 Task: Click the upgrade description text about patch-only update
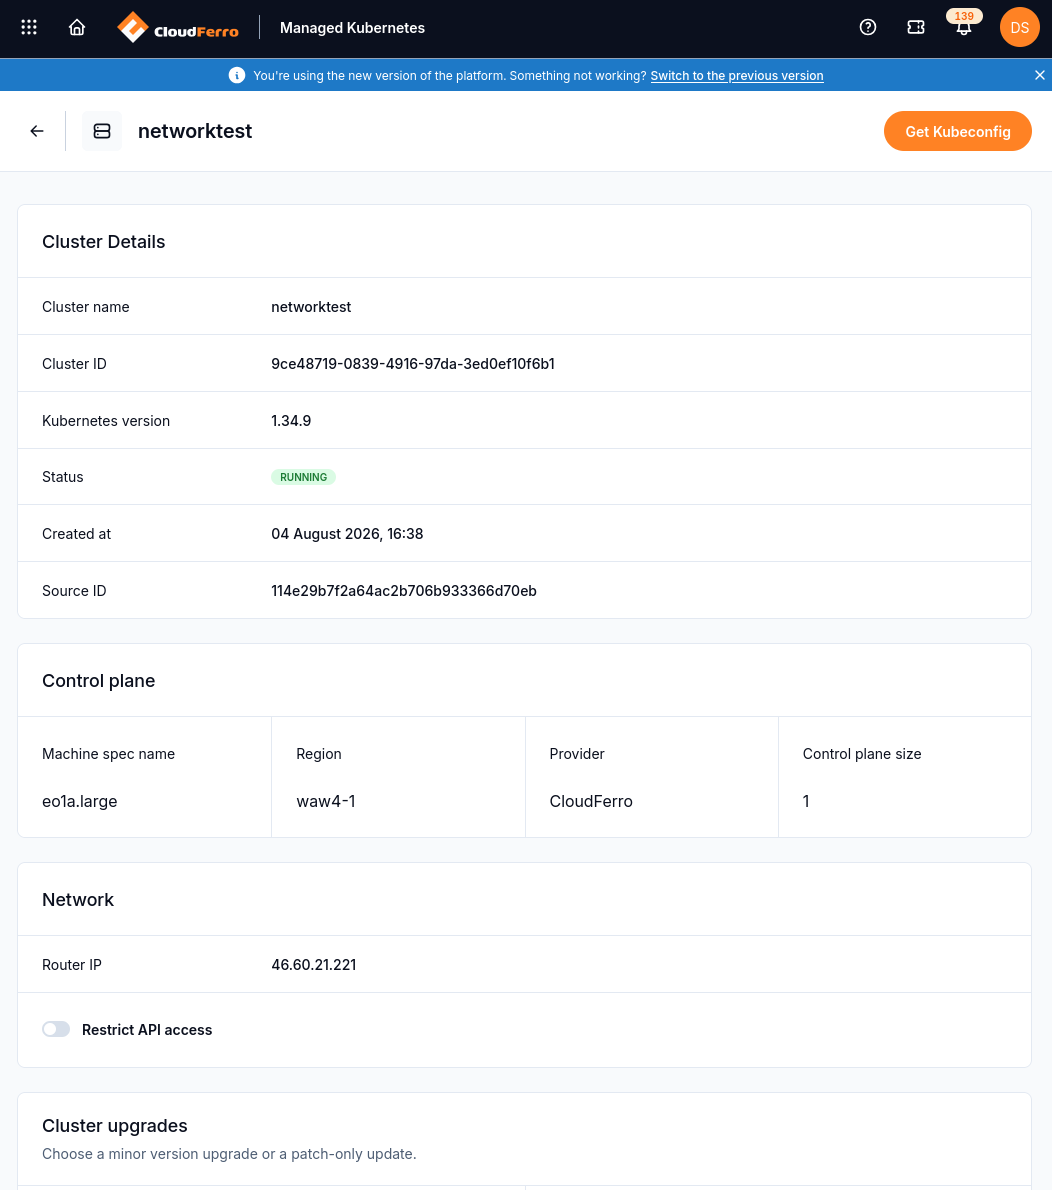229,1154
